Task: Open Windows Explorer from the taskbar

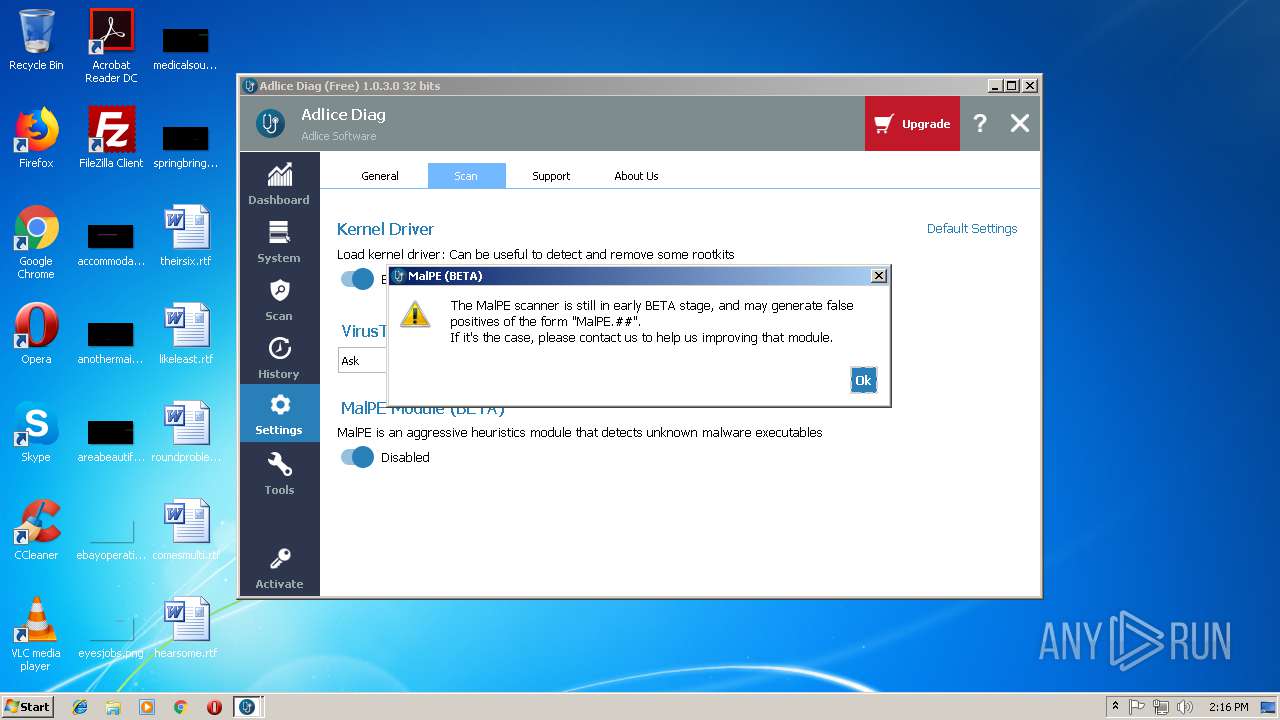Action: (113, 707)
